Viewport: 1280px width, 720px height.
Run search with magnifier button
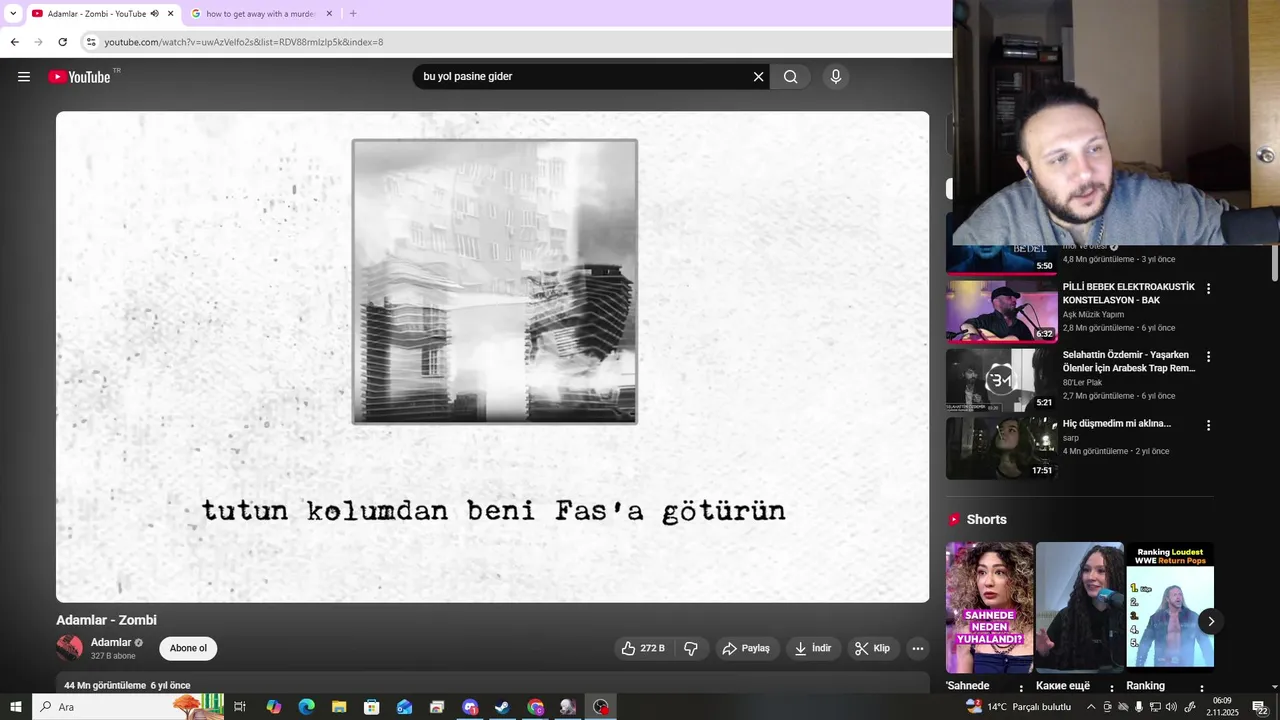790,77
